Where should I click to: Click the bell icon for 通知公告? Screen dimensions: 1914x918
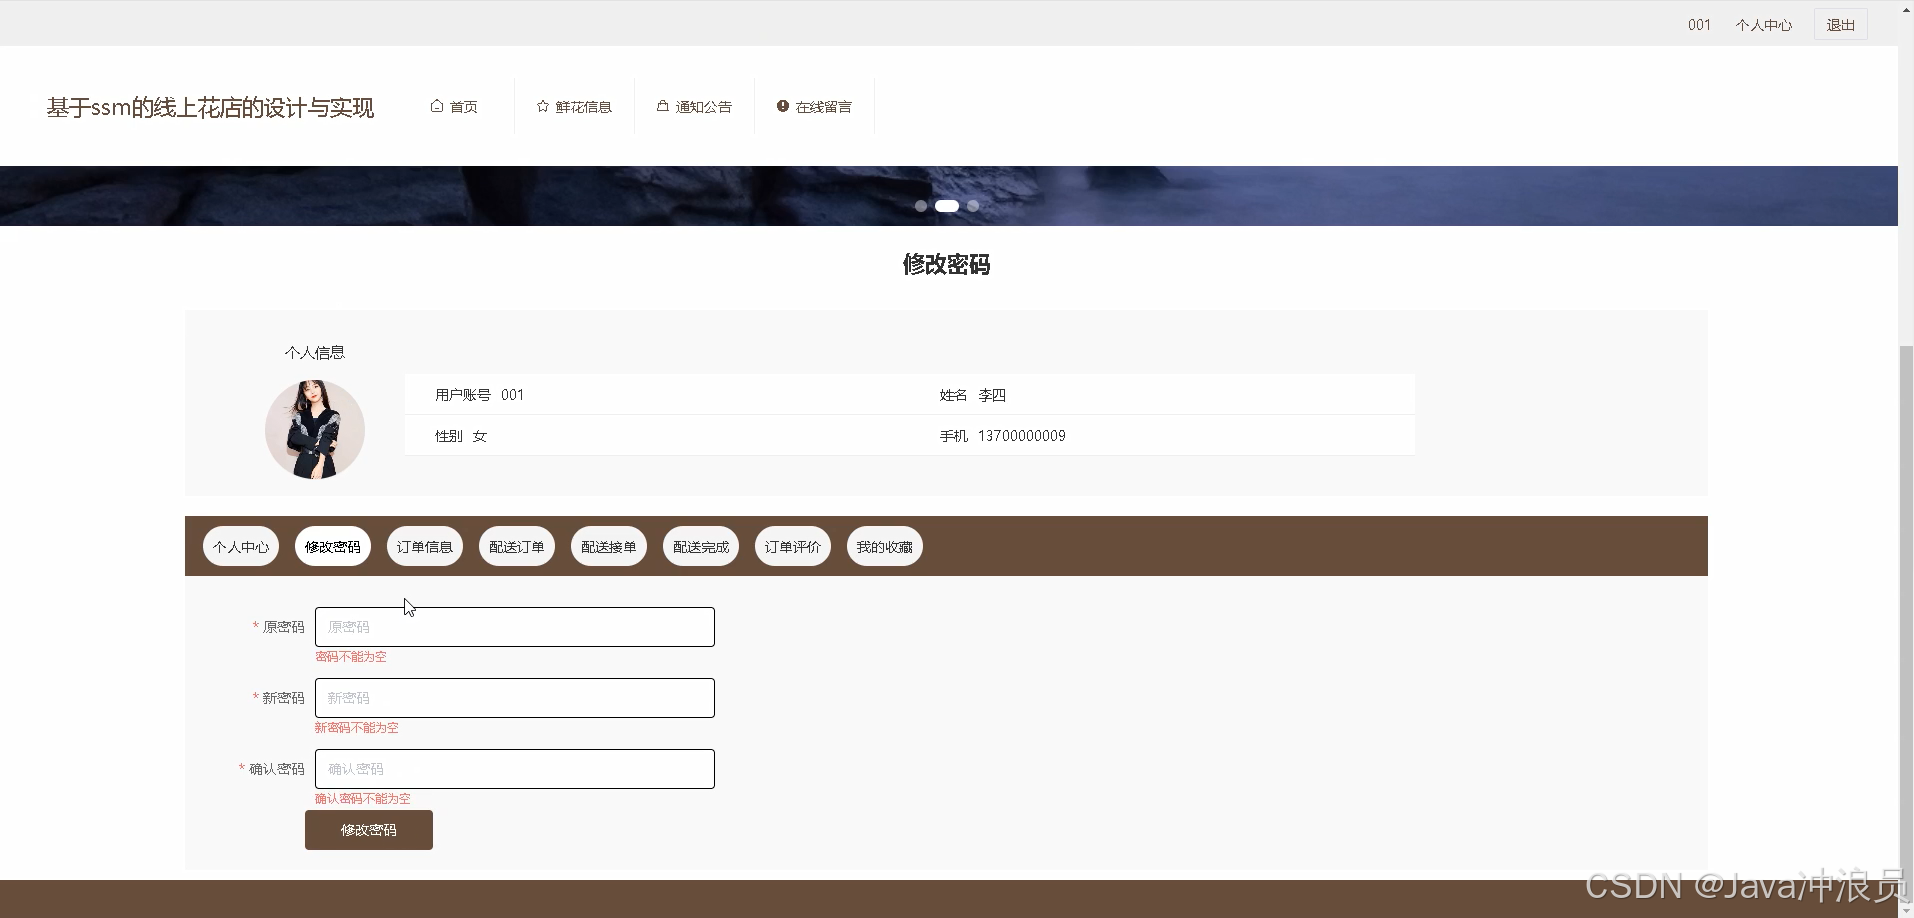coord(662,105)
